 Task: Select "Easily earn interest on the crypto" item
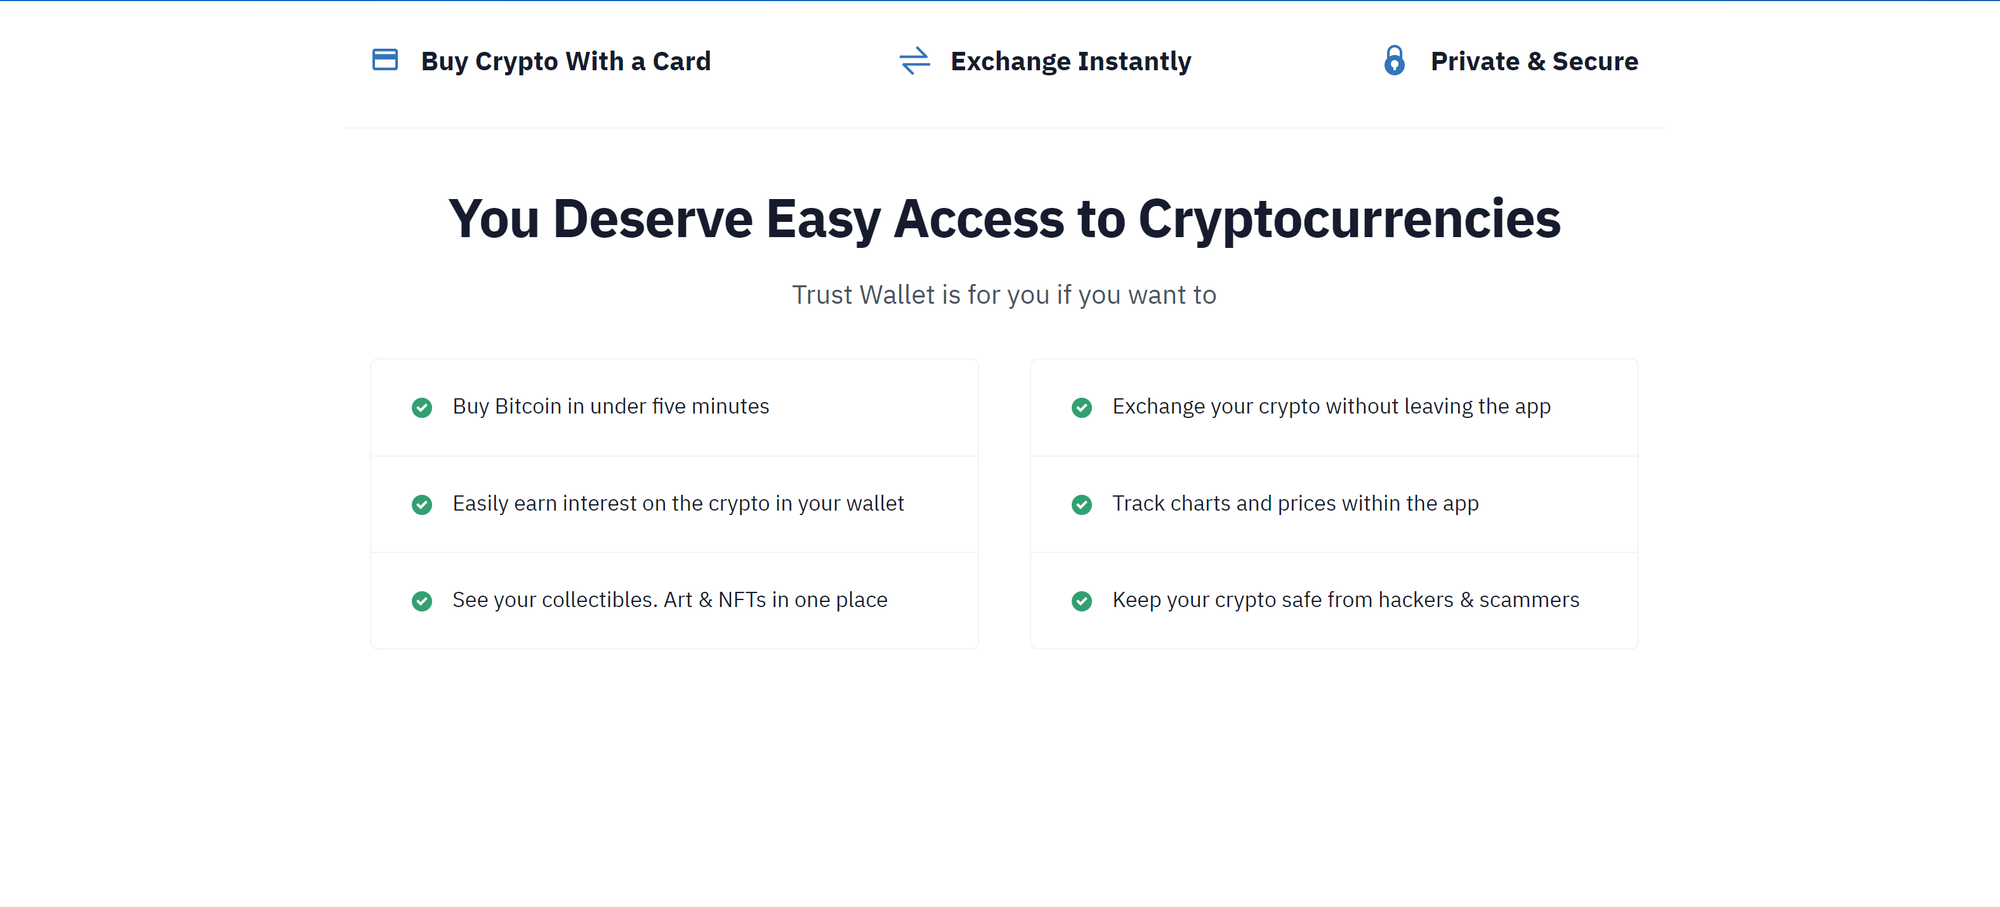[x=678, y=504]
